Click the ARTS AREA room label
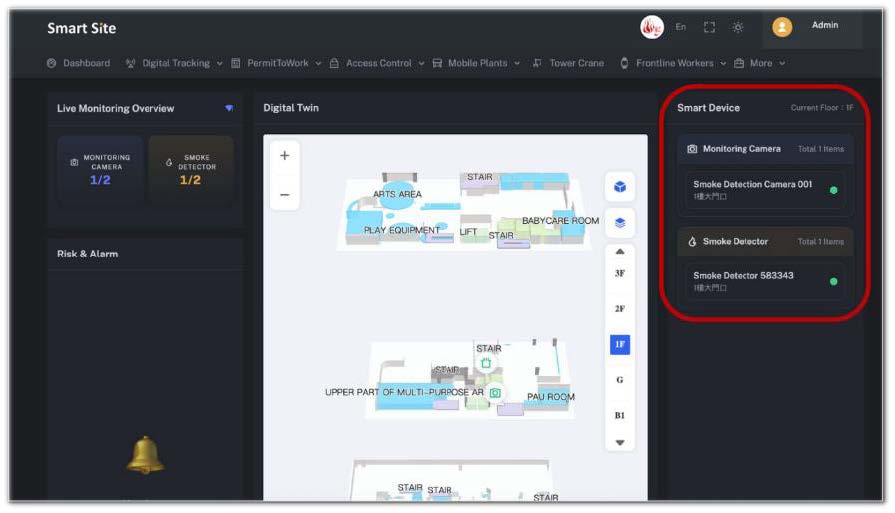 click(397, 194)
